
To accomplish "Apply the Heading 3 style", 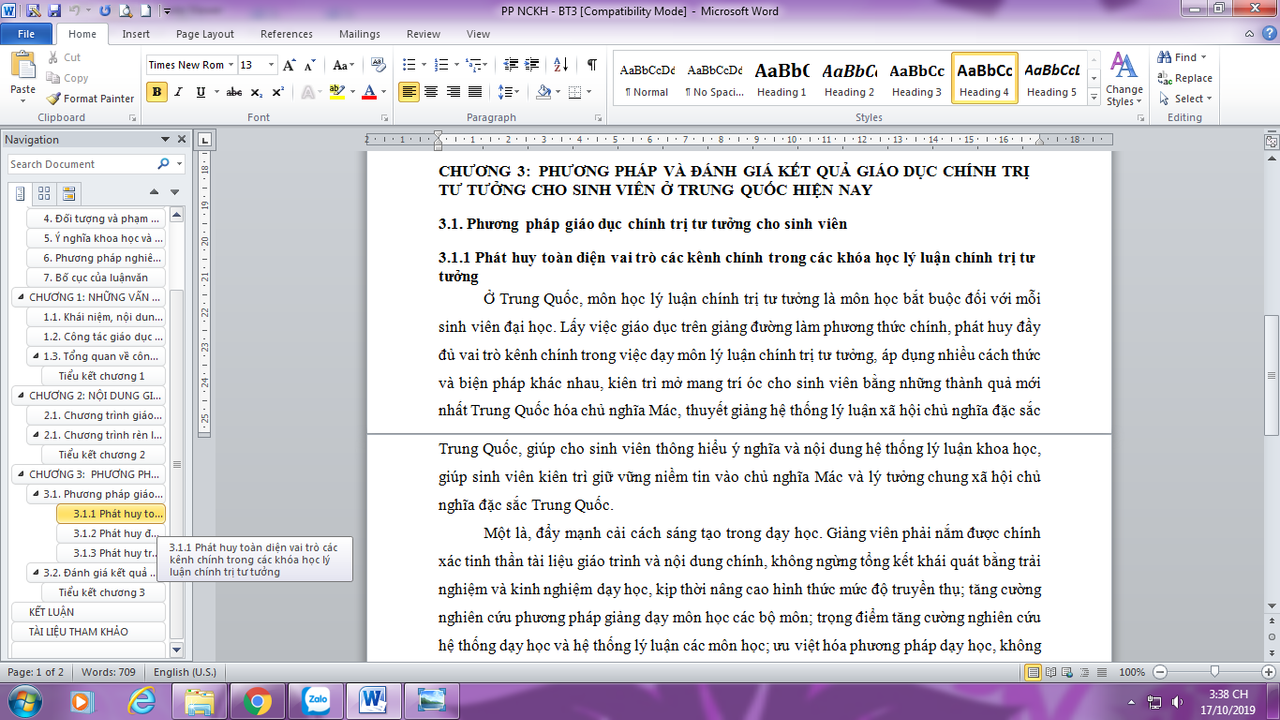I will tap(917, 78).
